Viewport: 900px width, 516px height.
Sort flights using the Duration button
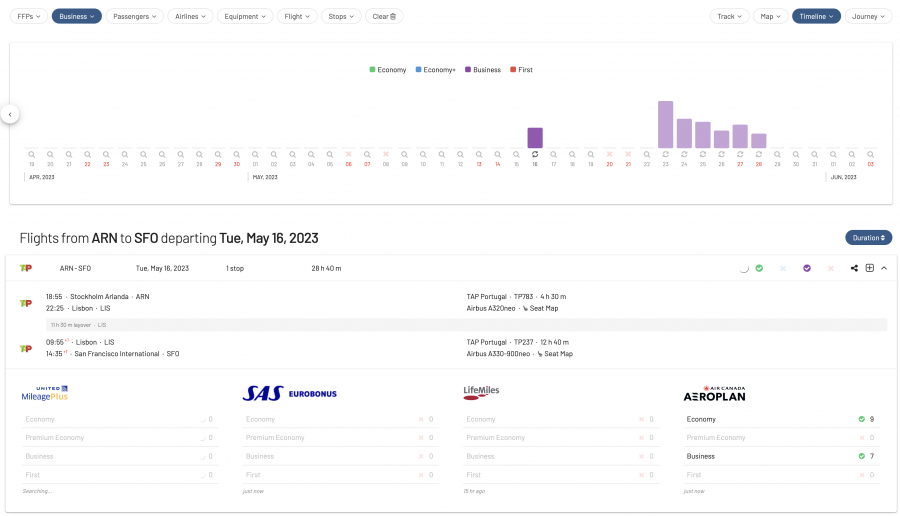click(x=868, y=238)
